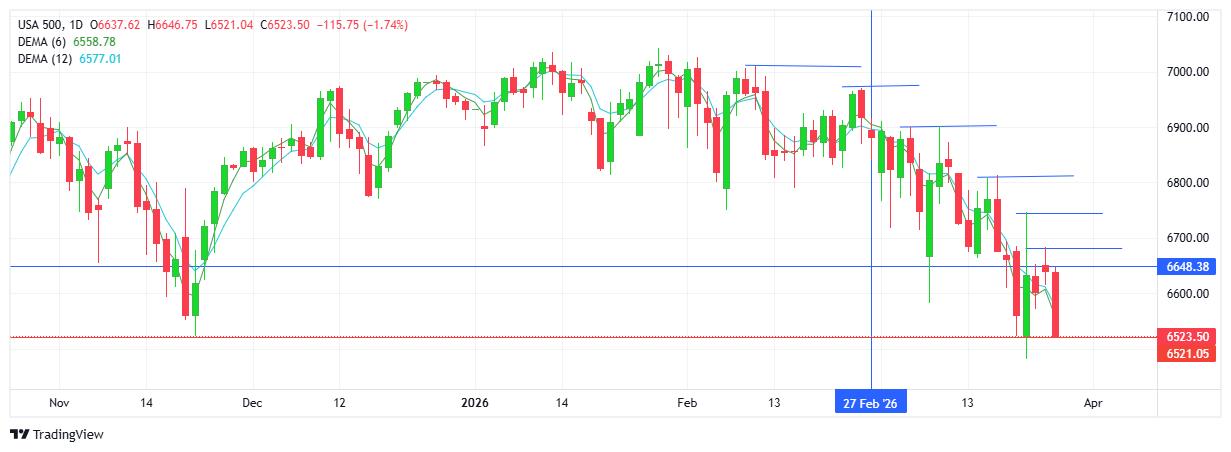Click the 27 Feb '26 date marker
Image resolution: width=1231 pixels, height=452 pixels.
tap(871, 403)
